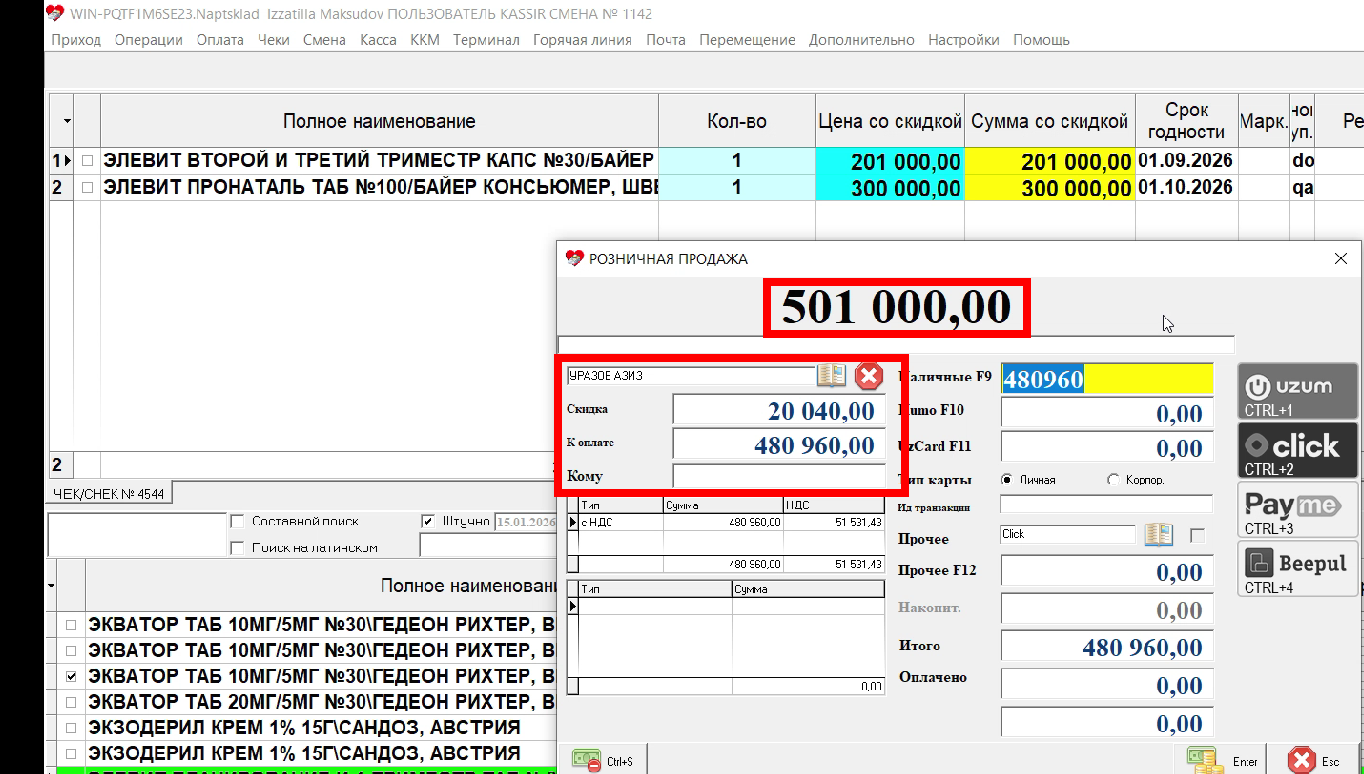
Task: Click the Ид транзакции input field
Action: 1106,505
